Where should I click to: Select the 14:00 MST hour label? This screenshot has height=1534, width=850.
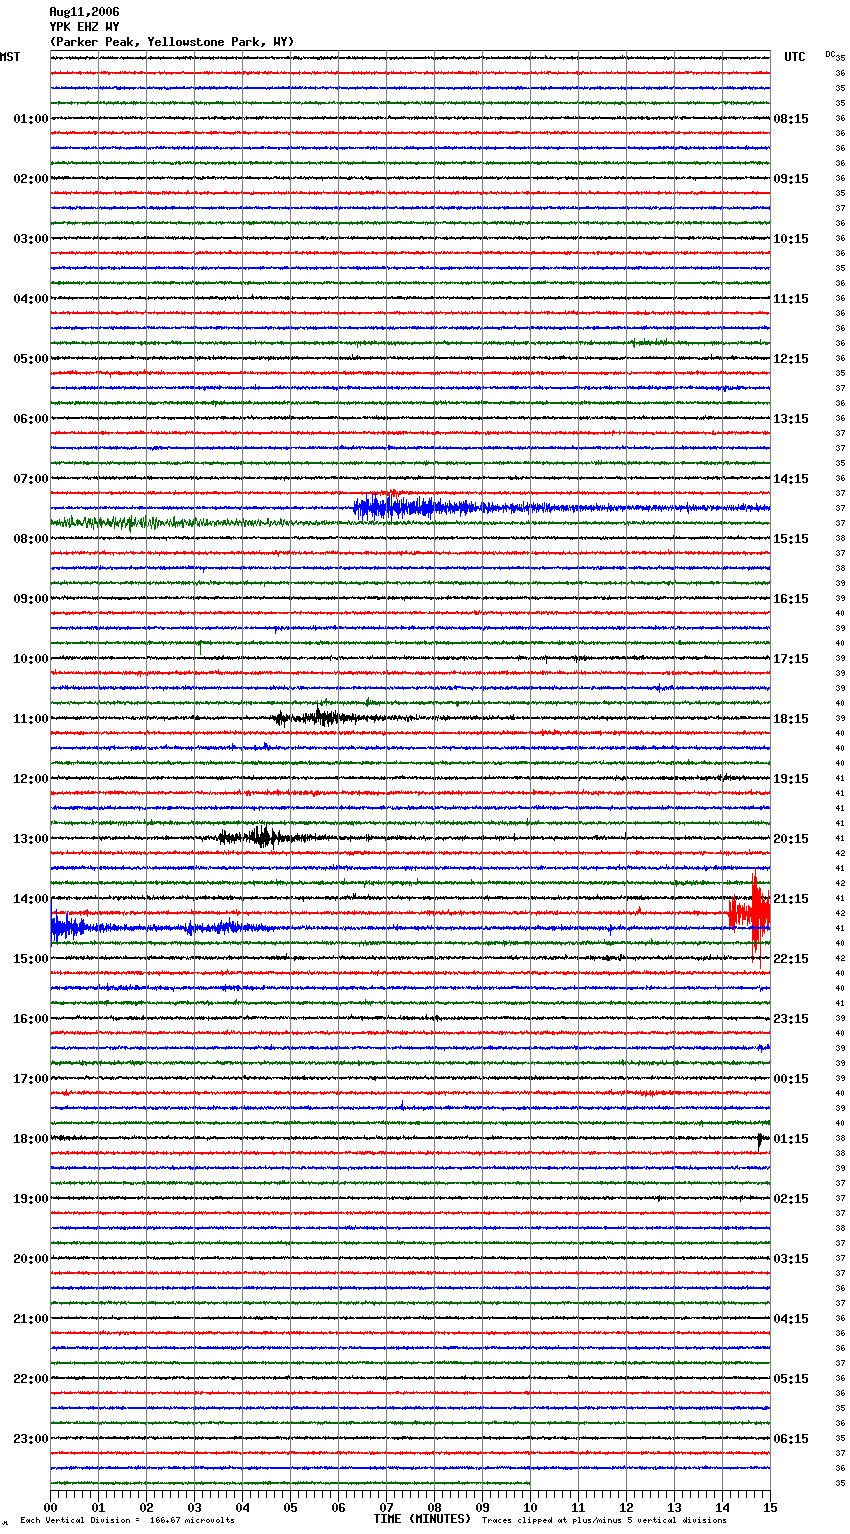click(x=31, y=899)
